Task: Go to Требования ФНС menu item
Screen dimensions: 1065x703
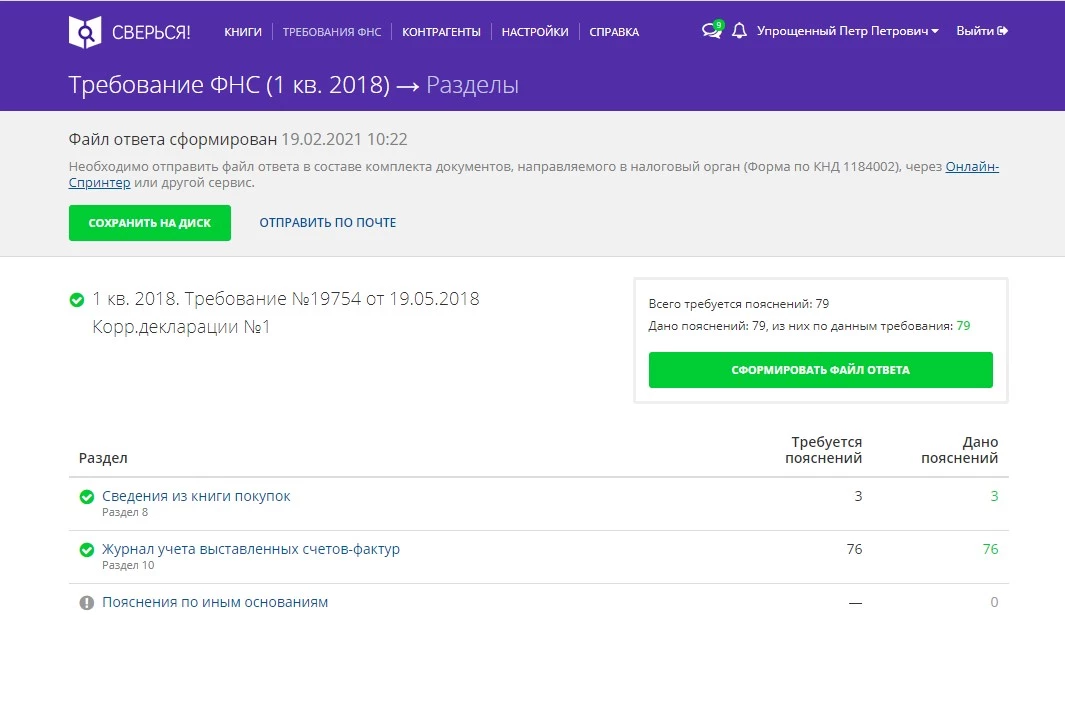Action: 331,32
